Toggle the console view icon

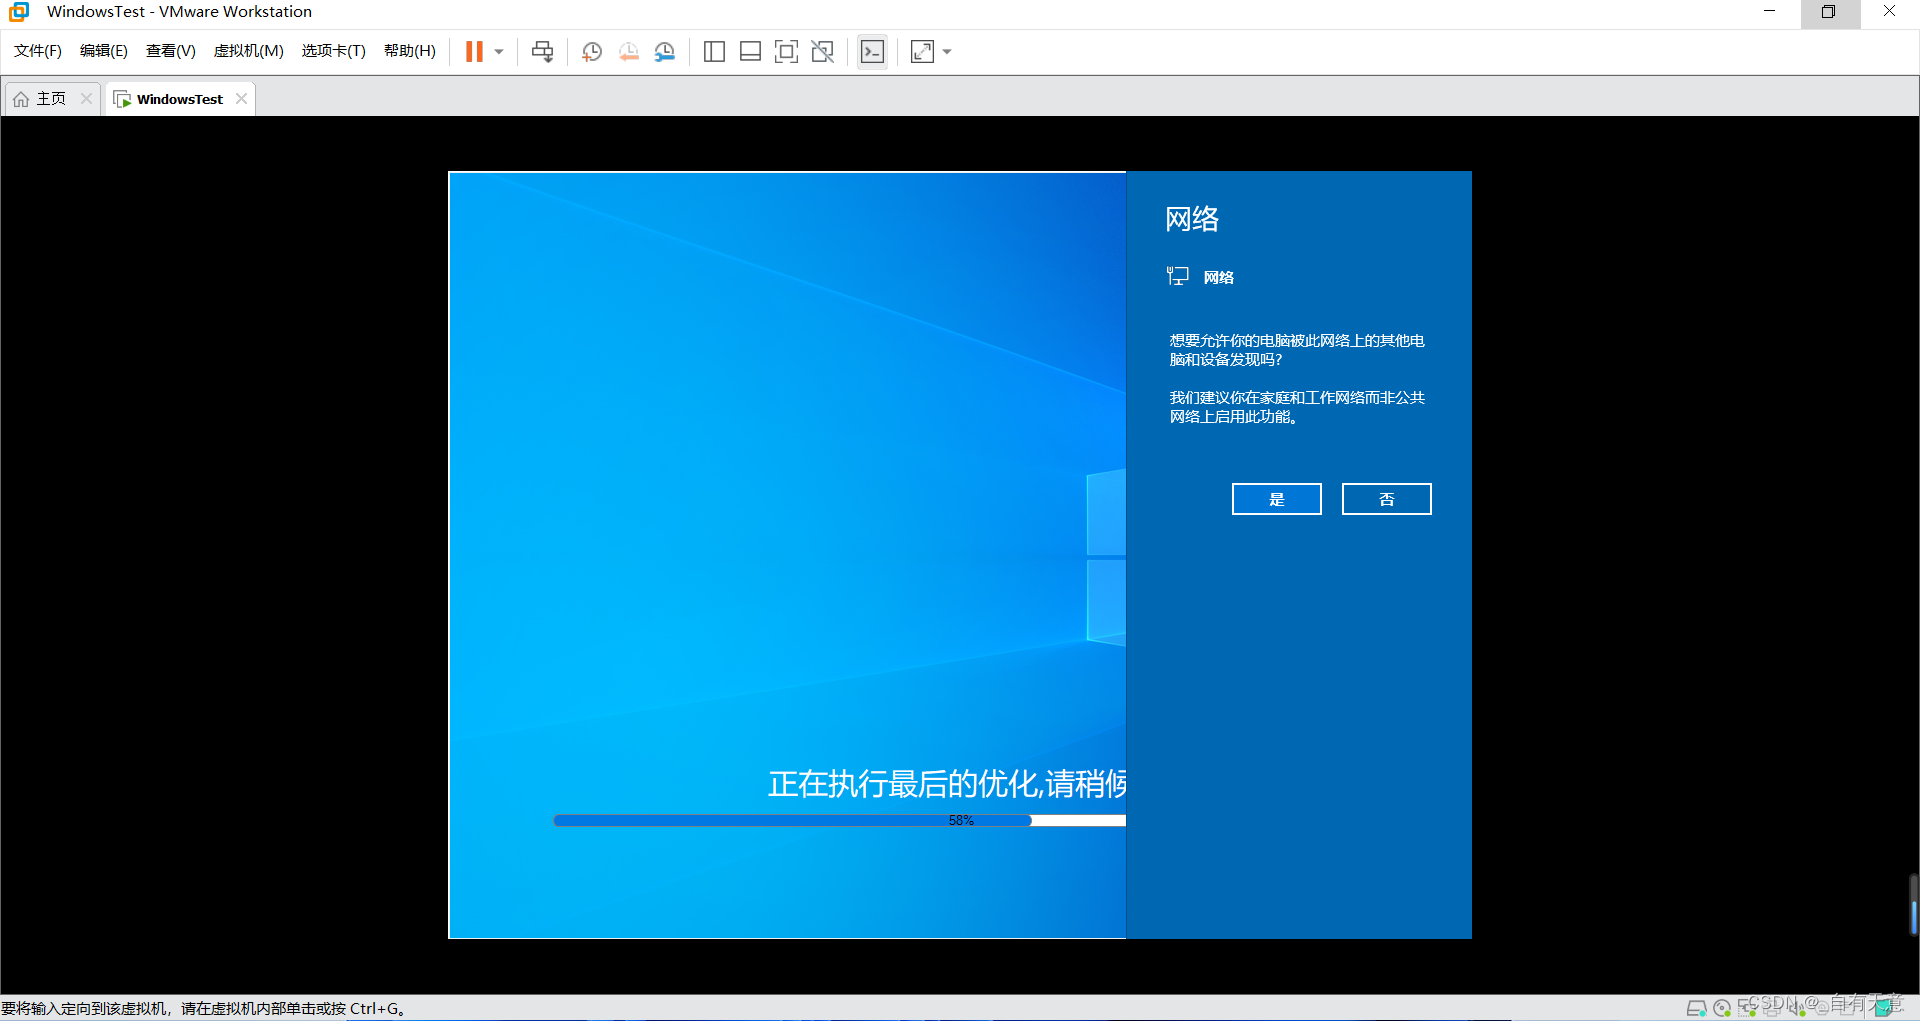pos(872,52)
